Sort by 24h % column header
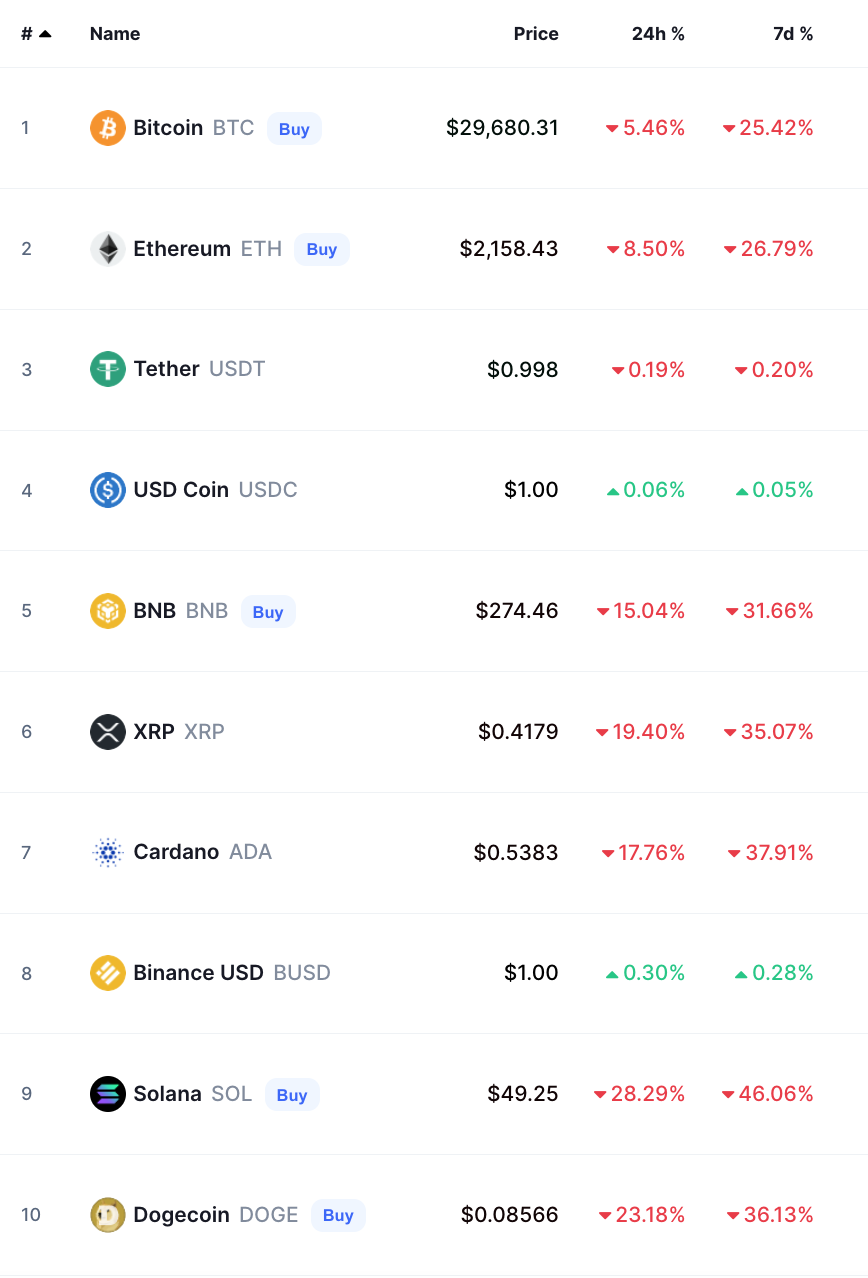The height and width of the screenshot is (1278, 868). (x=658, y=34)
